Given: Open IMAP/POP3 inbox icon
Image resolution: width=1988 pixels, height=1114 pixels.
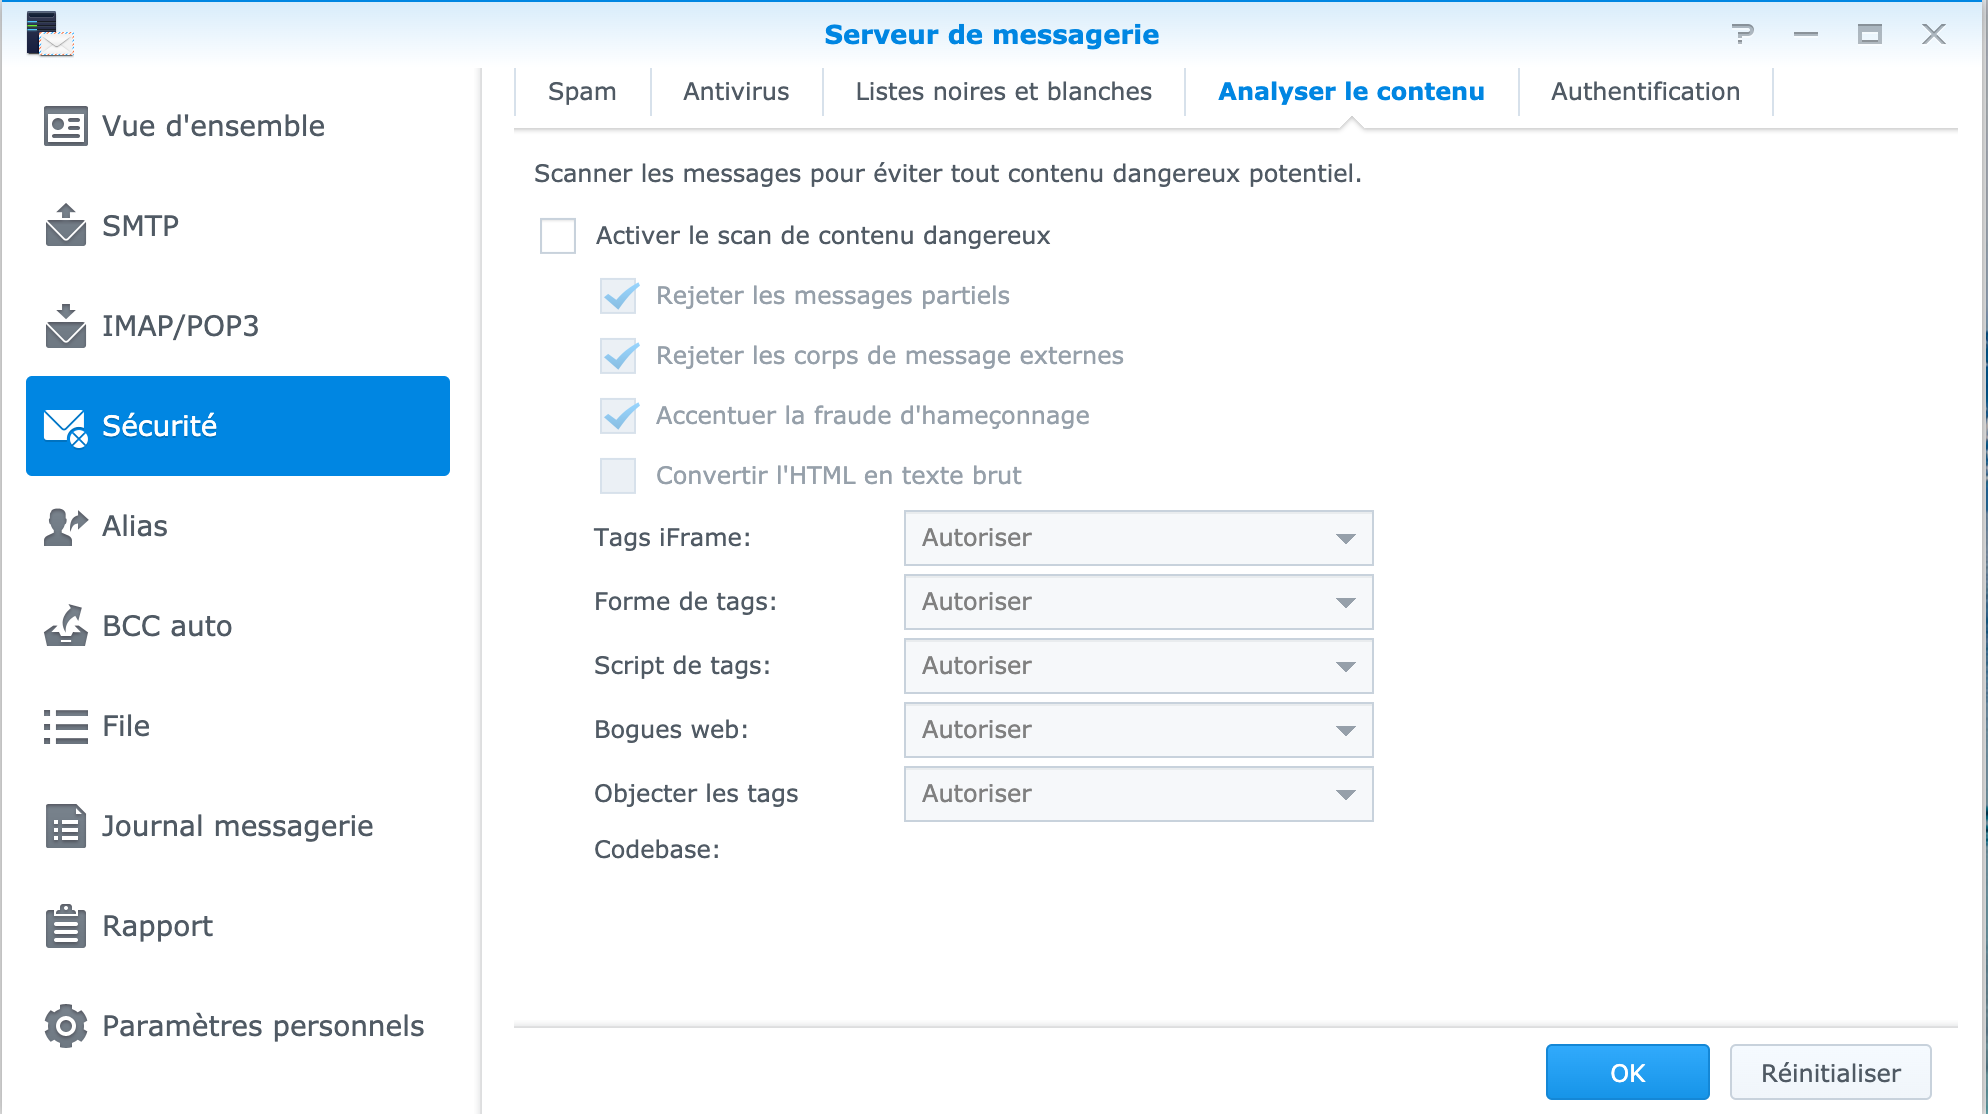Looking at the screenshot, I should [x=66, y=326].
